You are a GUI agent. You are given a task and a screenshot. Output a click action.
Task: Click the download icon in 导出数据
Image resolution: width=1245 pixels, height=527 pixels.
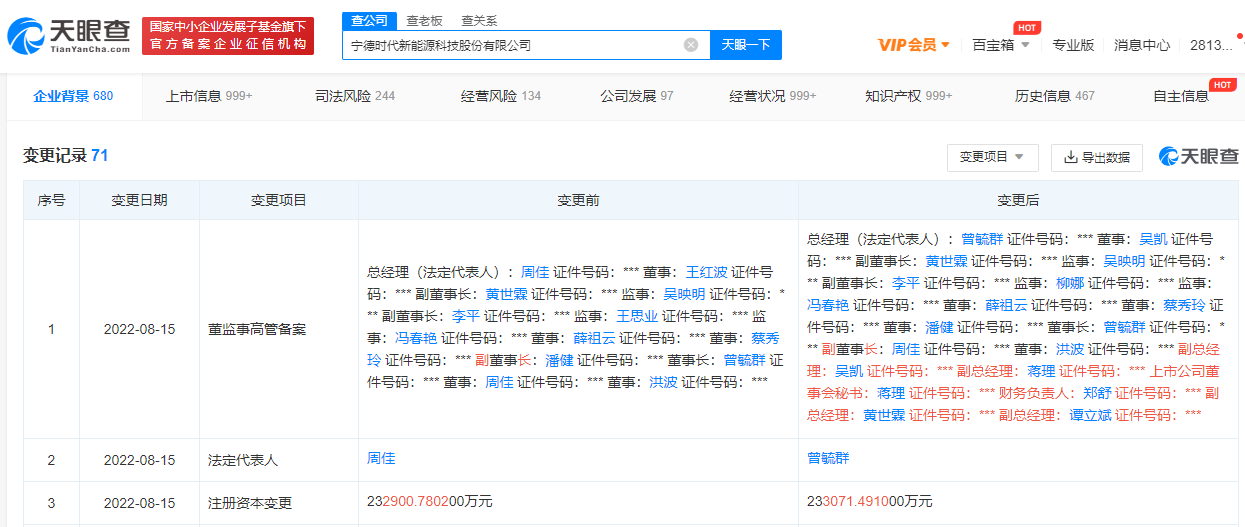coord(1070,157)
